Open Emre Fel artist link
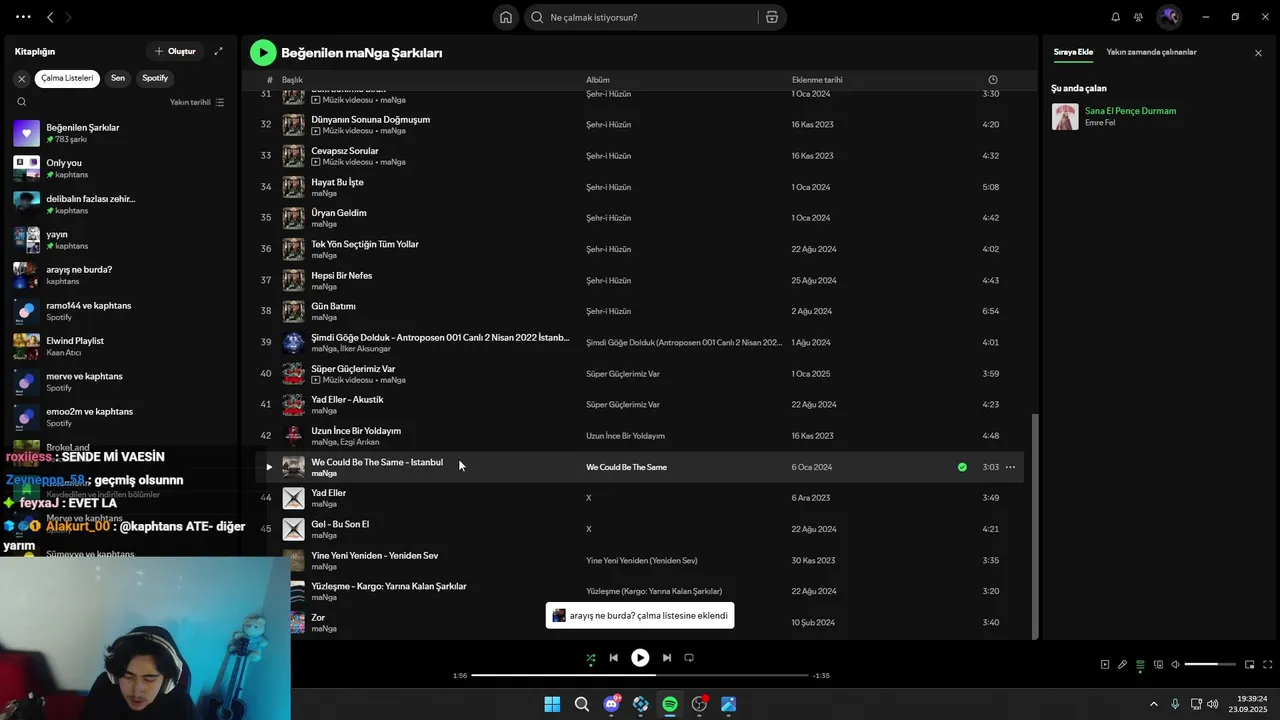Viewport: 1280px width, 720px height. [1100, 123]
